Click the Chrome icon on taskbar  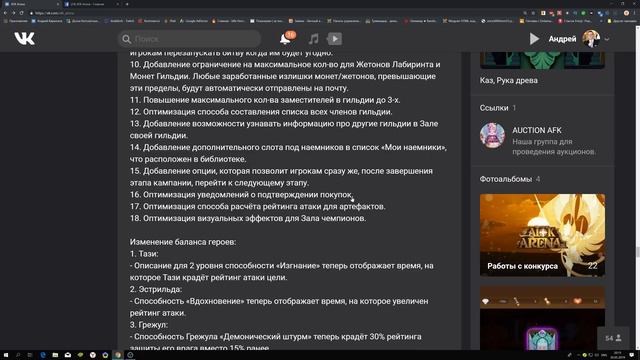pos(118,355)
